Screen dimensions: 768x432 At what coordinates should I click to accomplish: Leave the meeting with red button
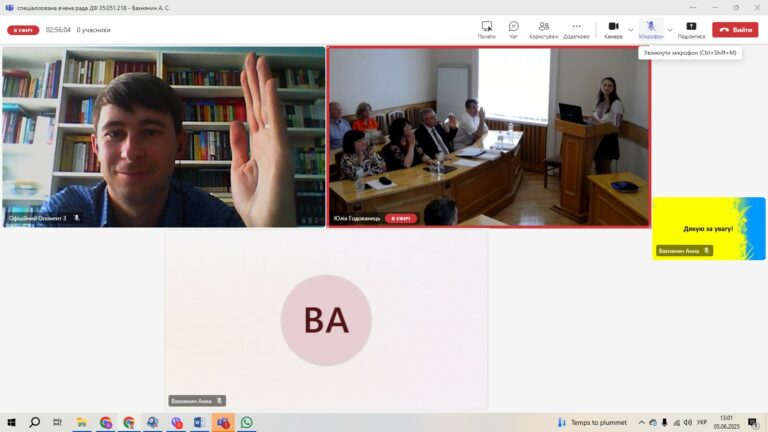point(735,30)
